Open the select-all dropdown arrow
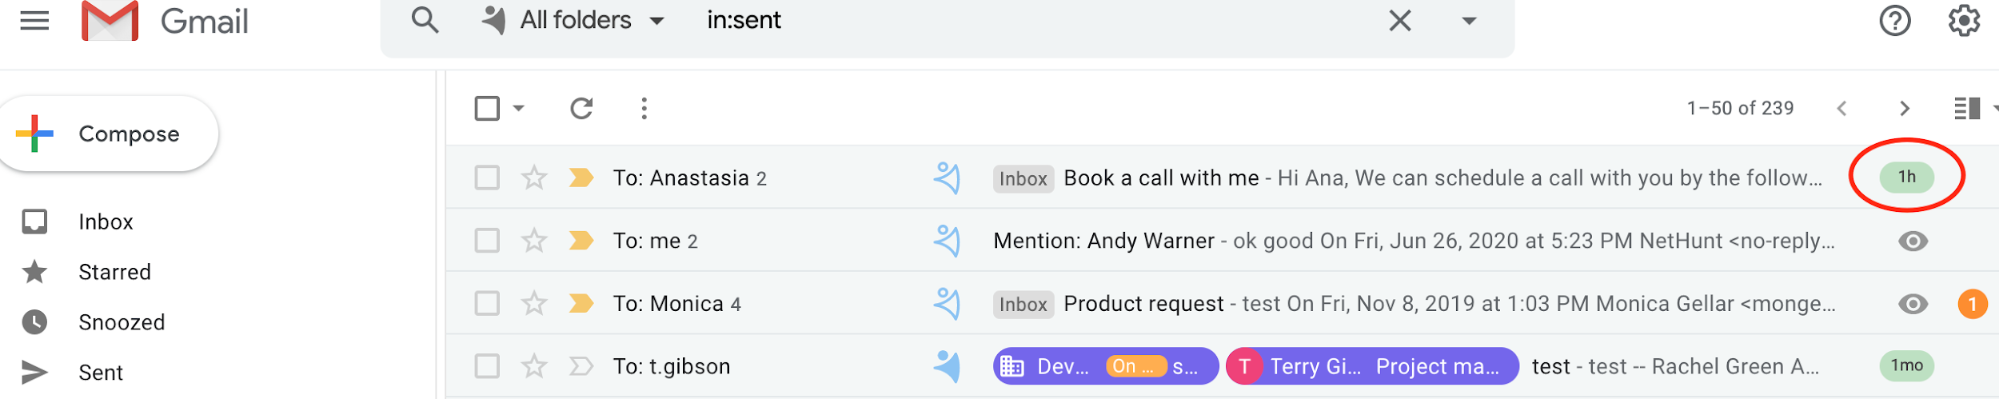The height and width of the screenshot is (400, 1999). point(519,108)
